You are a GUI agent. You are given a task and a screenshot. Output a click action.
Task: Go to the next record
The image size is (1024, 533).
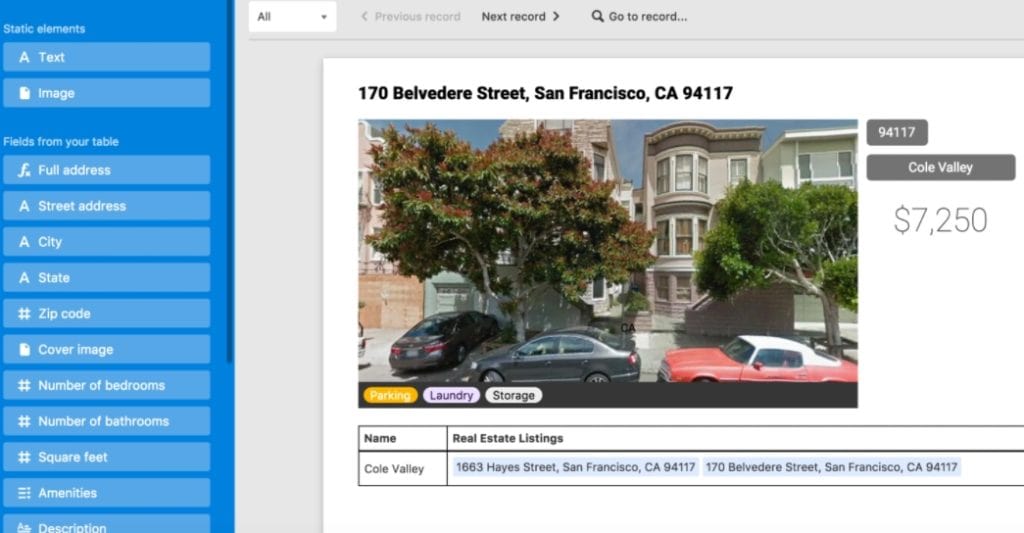[520, 16]
